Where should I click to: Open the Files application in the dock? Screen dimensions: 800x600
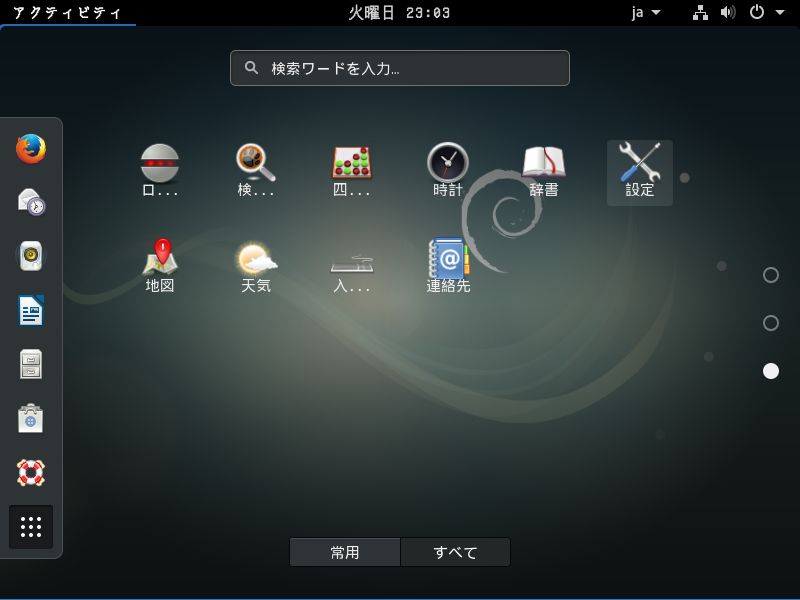point(30,365)
